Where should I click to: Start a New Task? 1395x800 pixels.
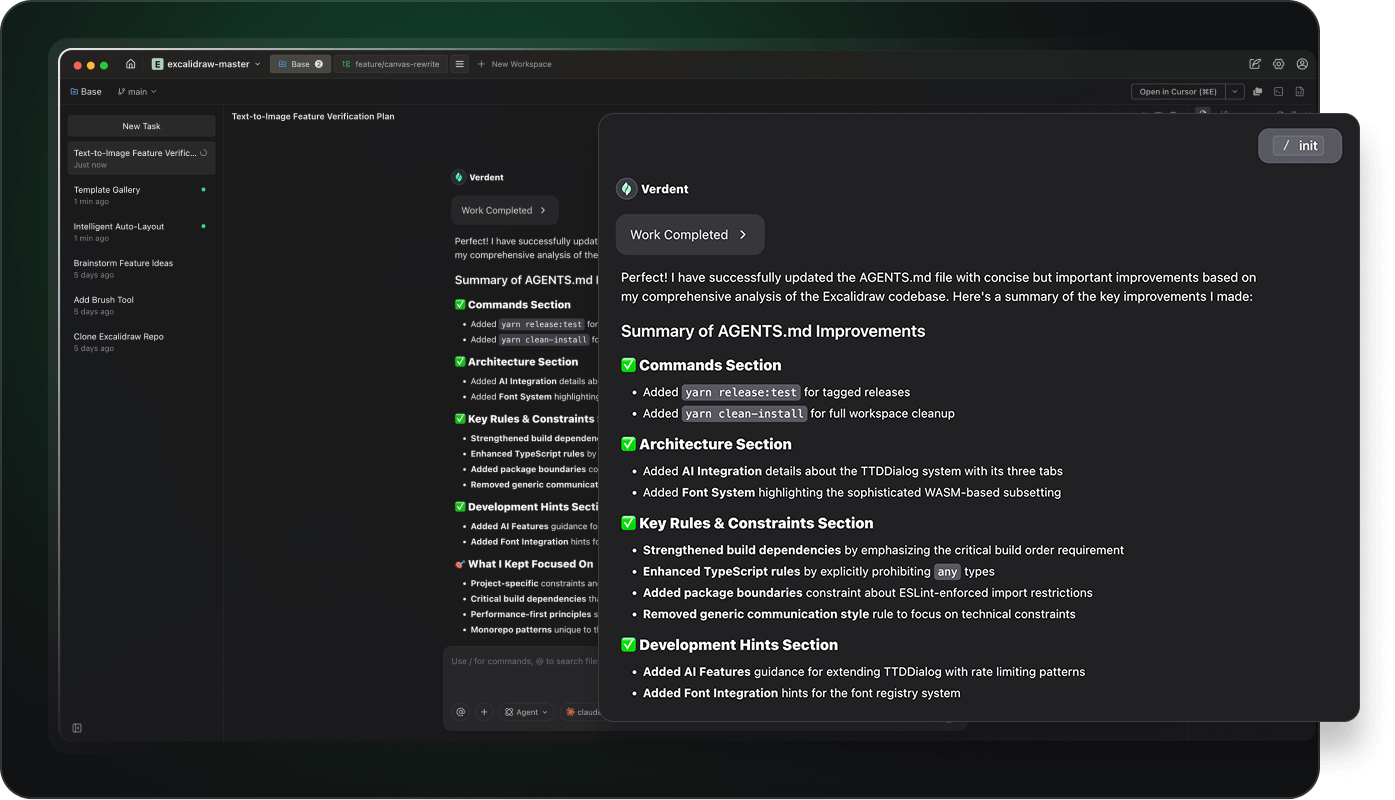[x=140, y=125]
